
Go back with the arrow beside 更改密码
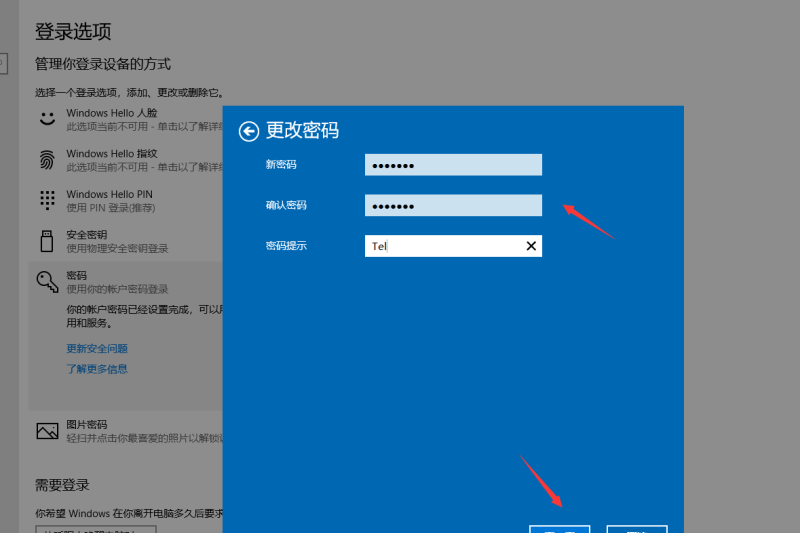pyautogui.click(x=248, y=132)
